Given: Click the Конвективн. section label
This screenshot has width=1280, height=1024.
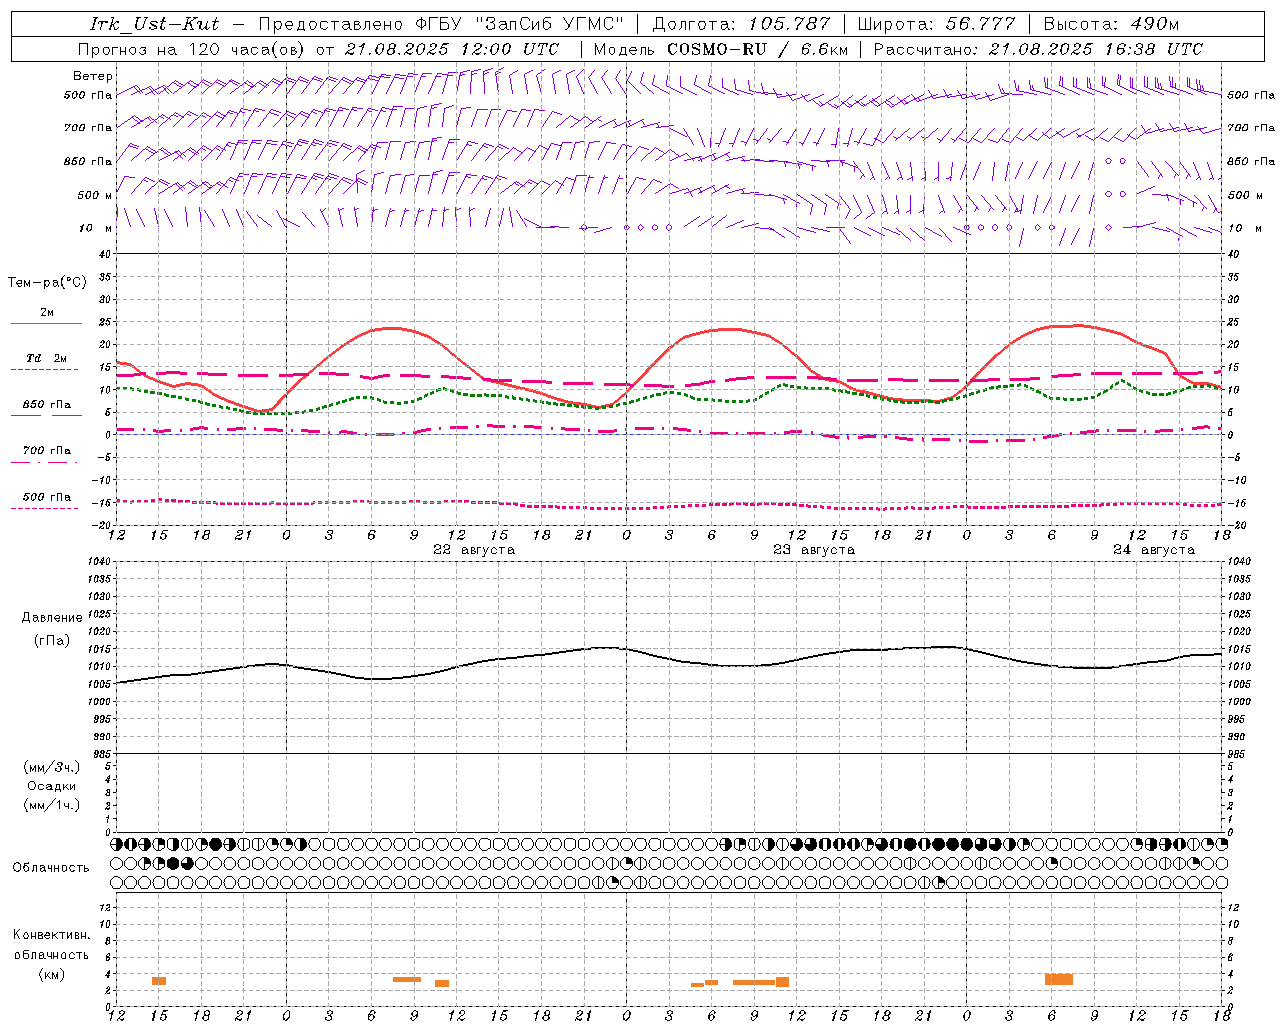Looking at the screenshot, I should 52,935.
